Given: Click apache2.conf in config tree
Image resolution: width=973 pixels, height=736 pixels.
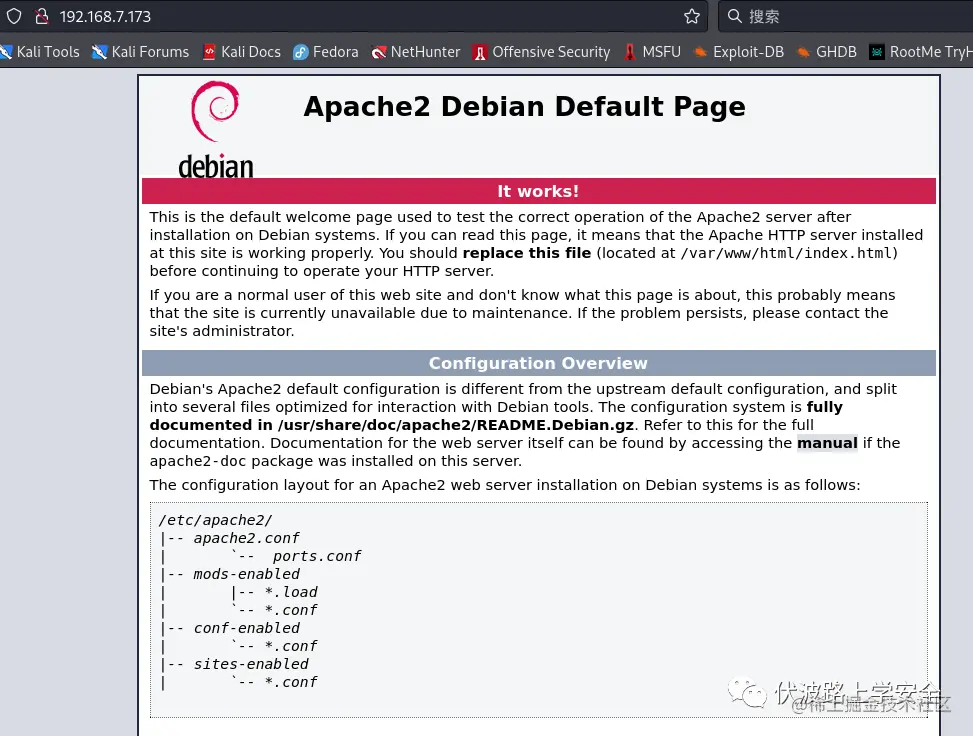Looking at the screenshot, I should [x=246, y=538].
